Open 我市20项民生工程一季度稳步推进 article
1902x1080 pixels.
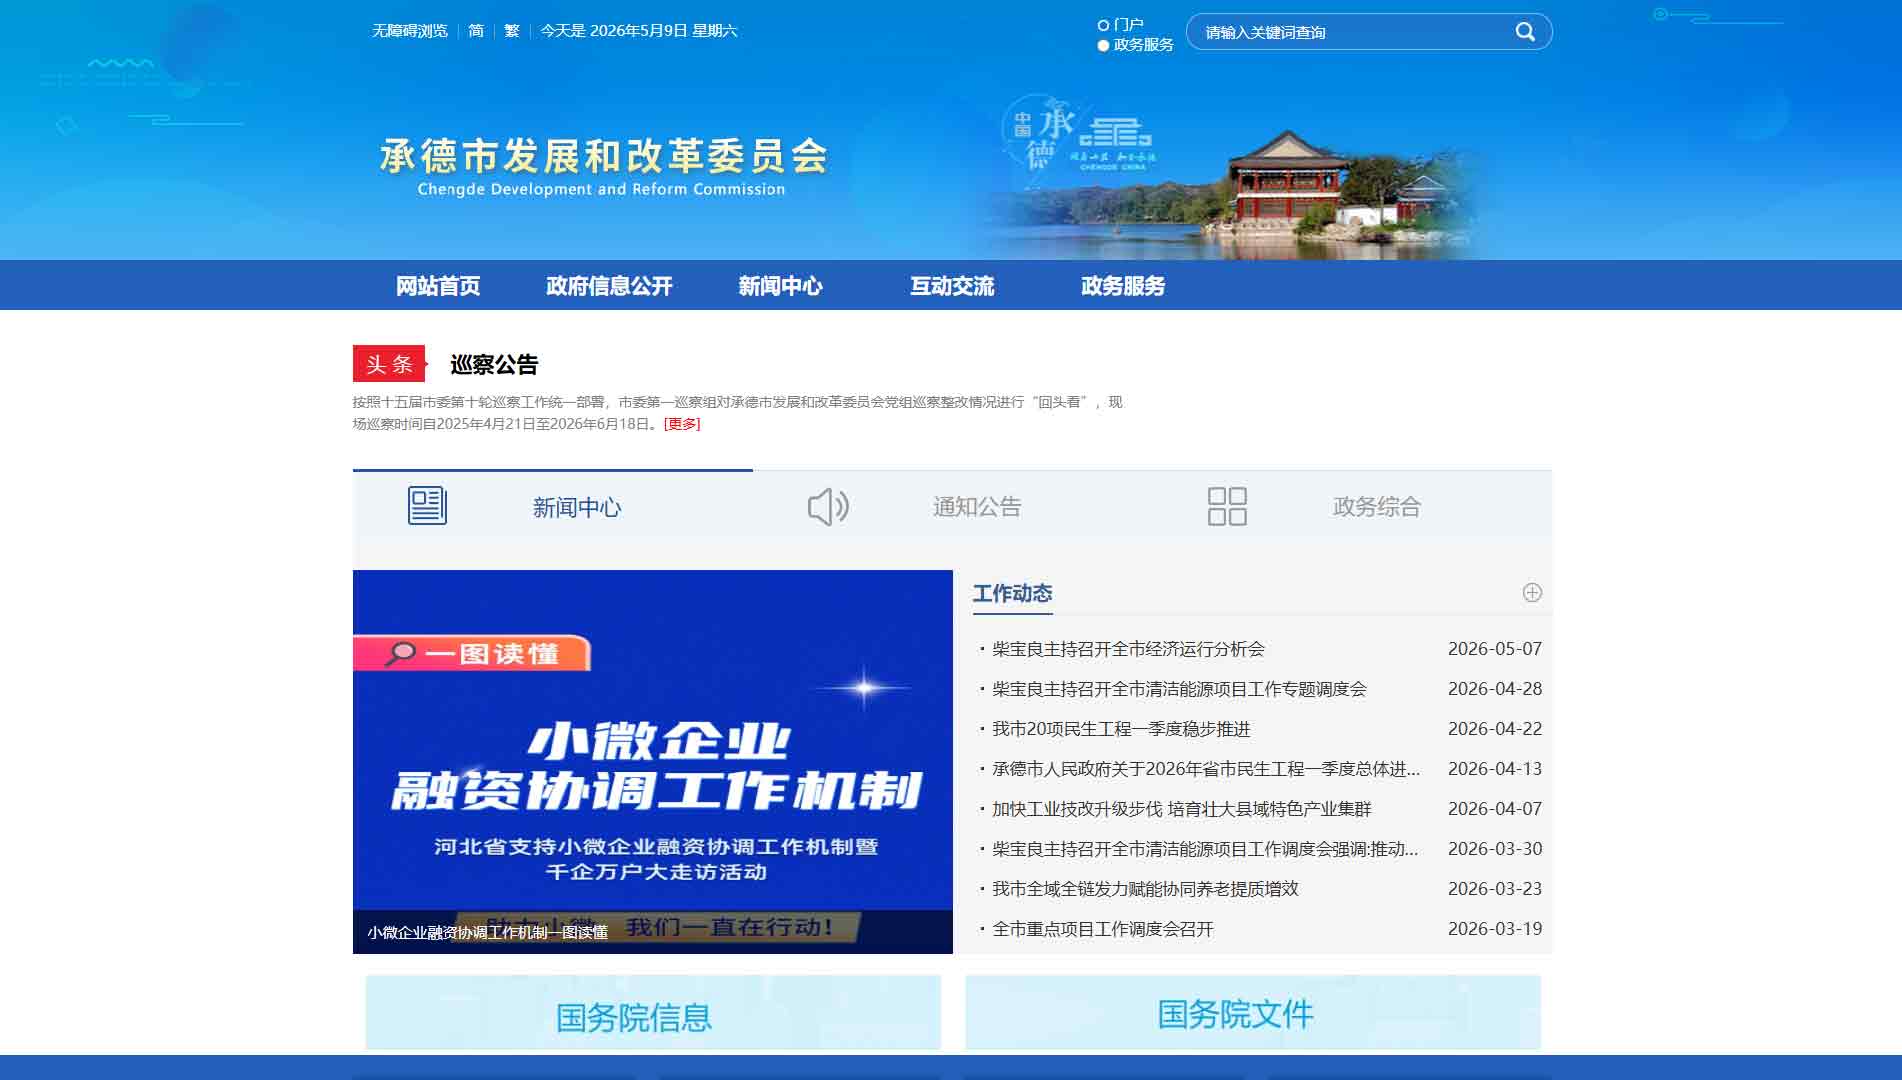[x=1121, y=729]
